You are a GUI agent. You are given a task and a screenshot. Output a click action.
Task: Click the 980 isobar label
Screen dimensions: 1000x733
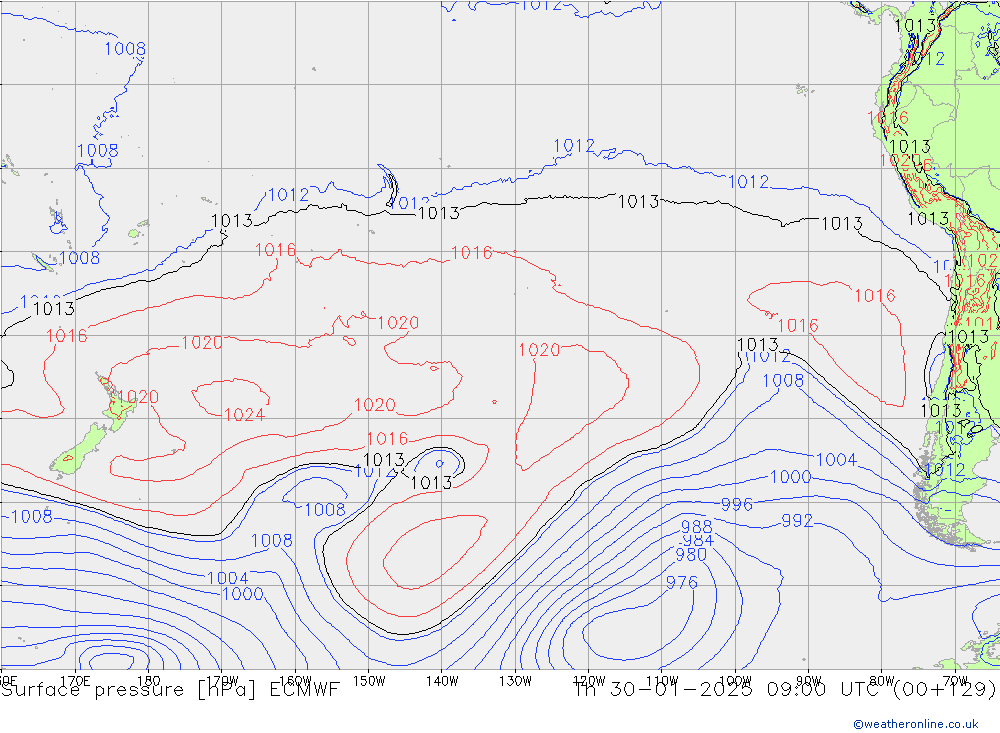(691, 555)
